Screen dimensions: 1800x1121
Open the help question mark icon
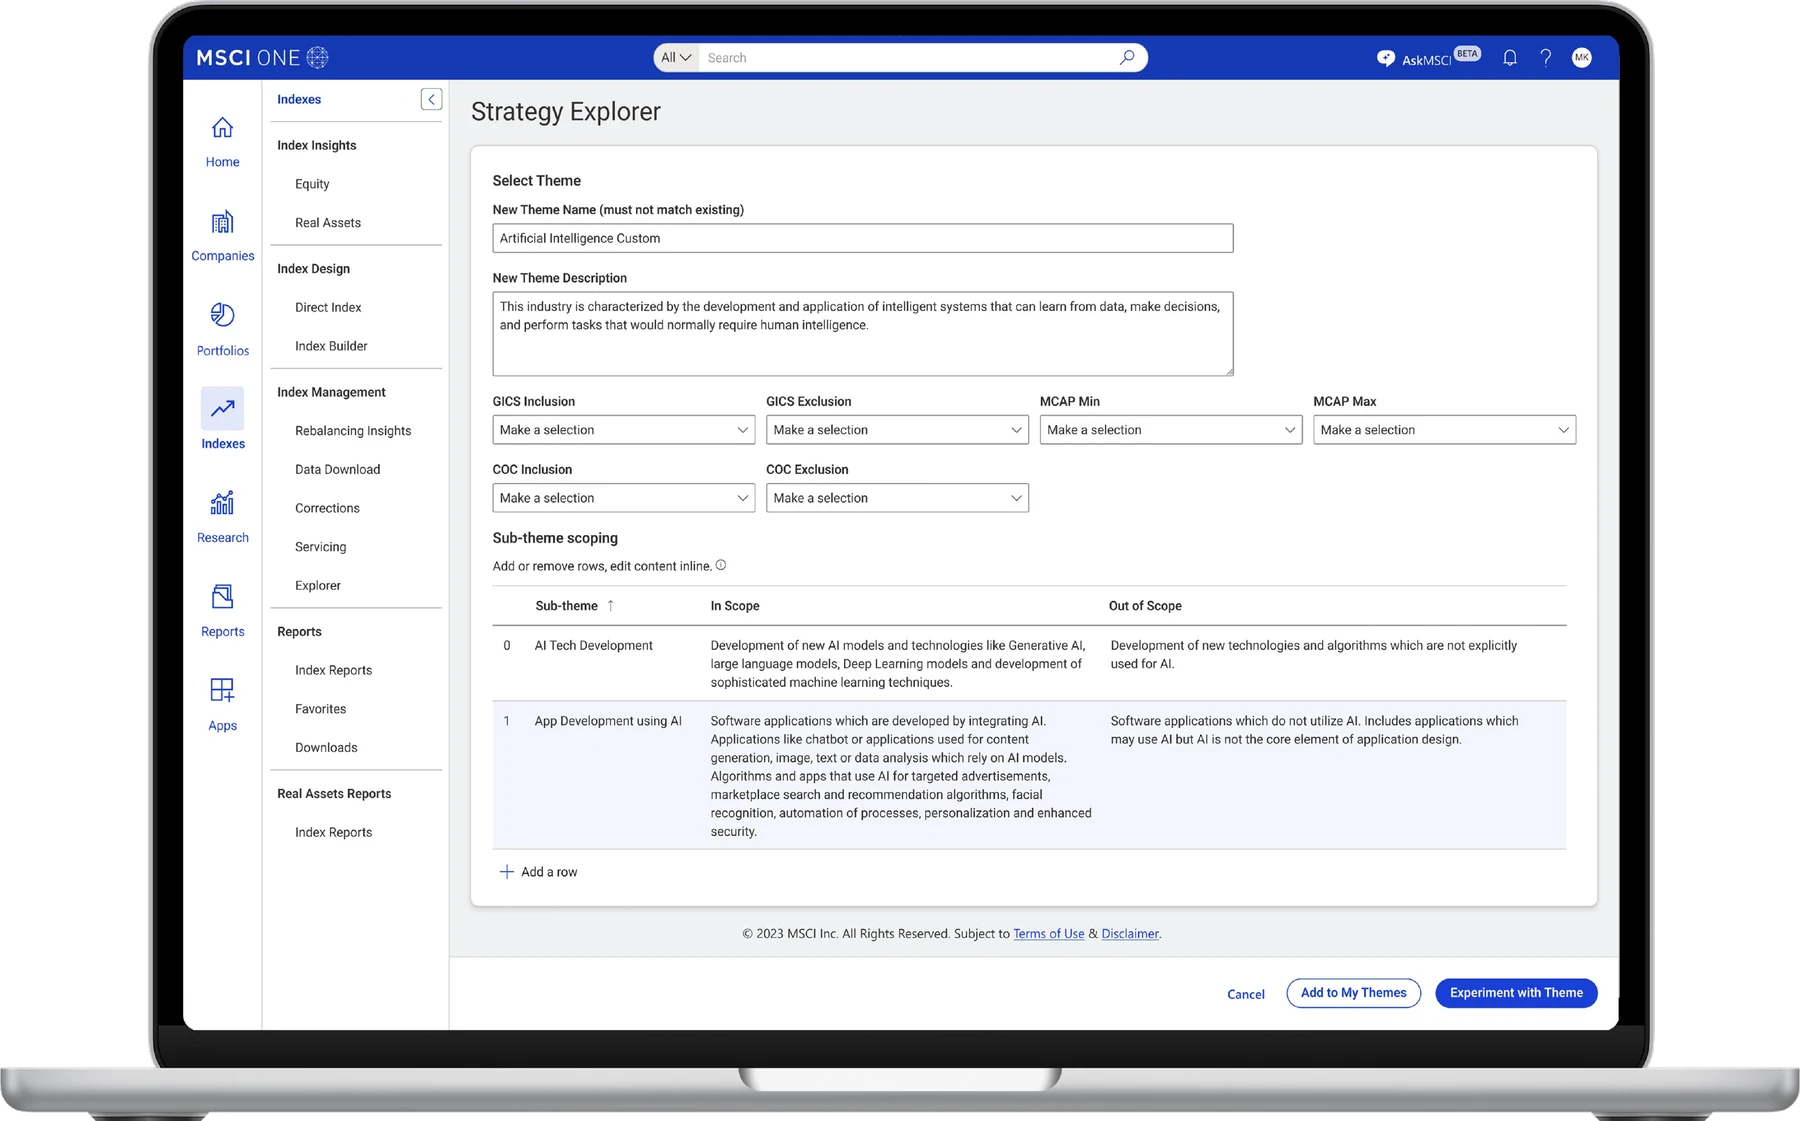1546,58
